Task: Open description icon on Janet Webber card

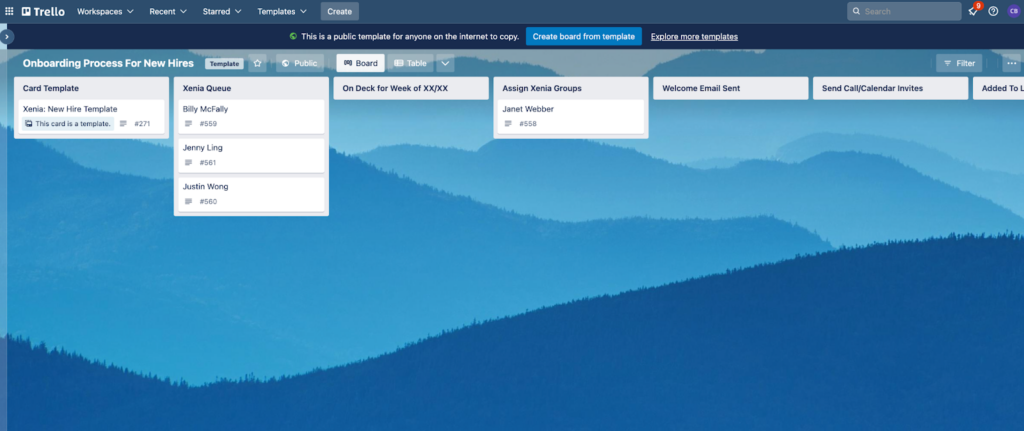Action: [508, 123]
